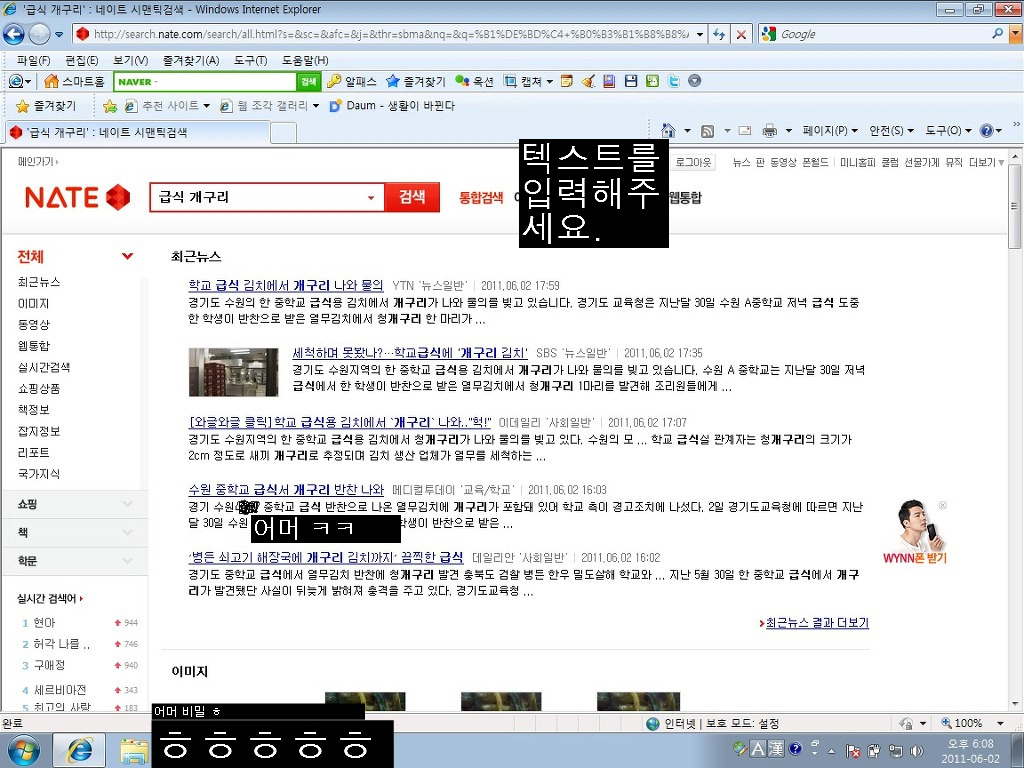Viewport: 1024px width, 768px height.
Task: Click the Google search magnifier icon
Action: 997,33
